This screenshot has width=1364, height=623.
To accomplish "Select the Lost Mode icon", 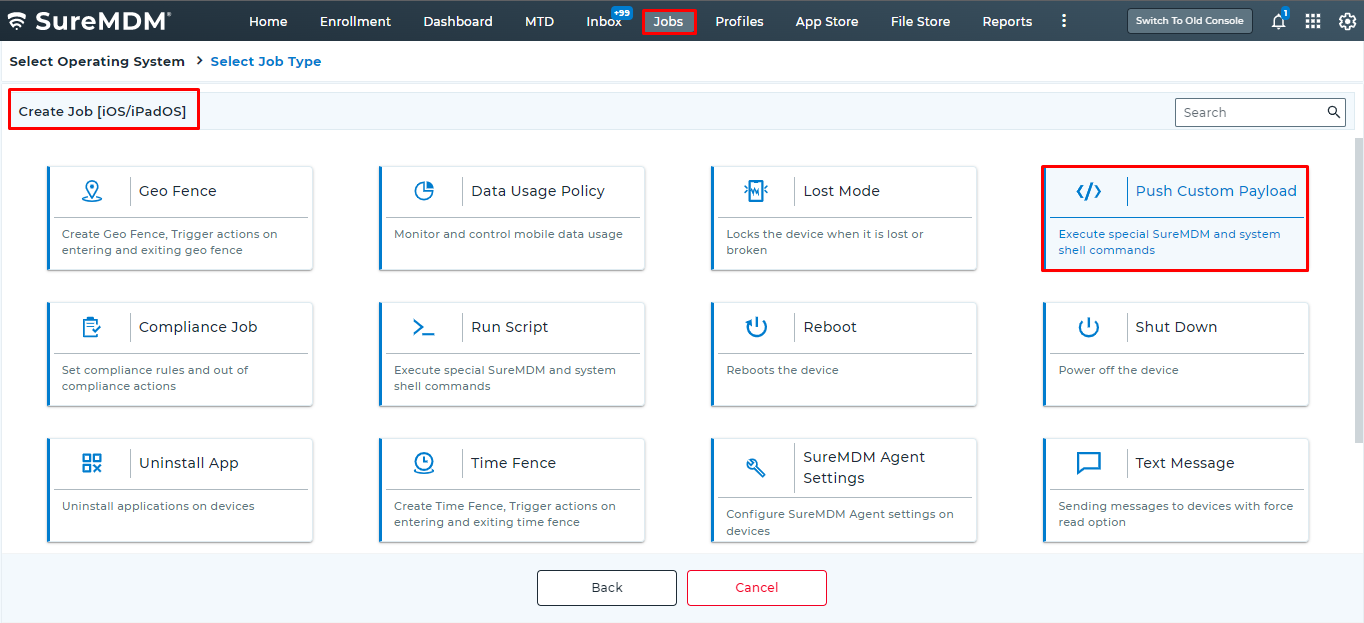I will pyautogui.click(x=755, y=190).
